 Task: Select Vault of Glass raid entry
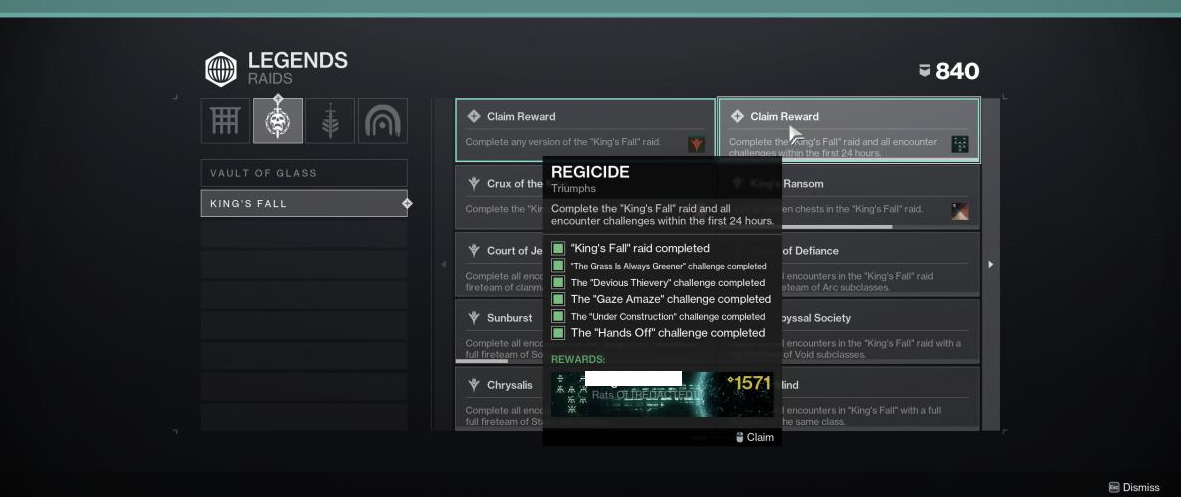[304, 173]
